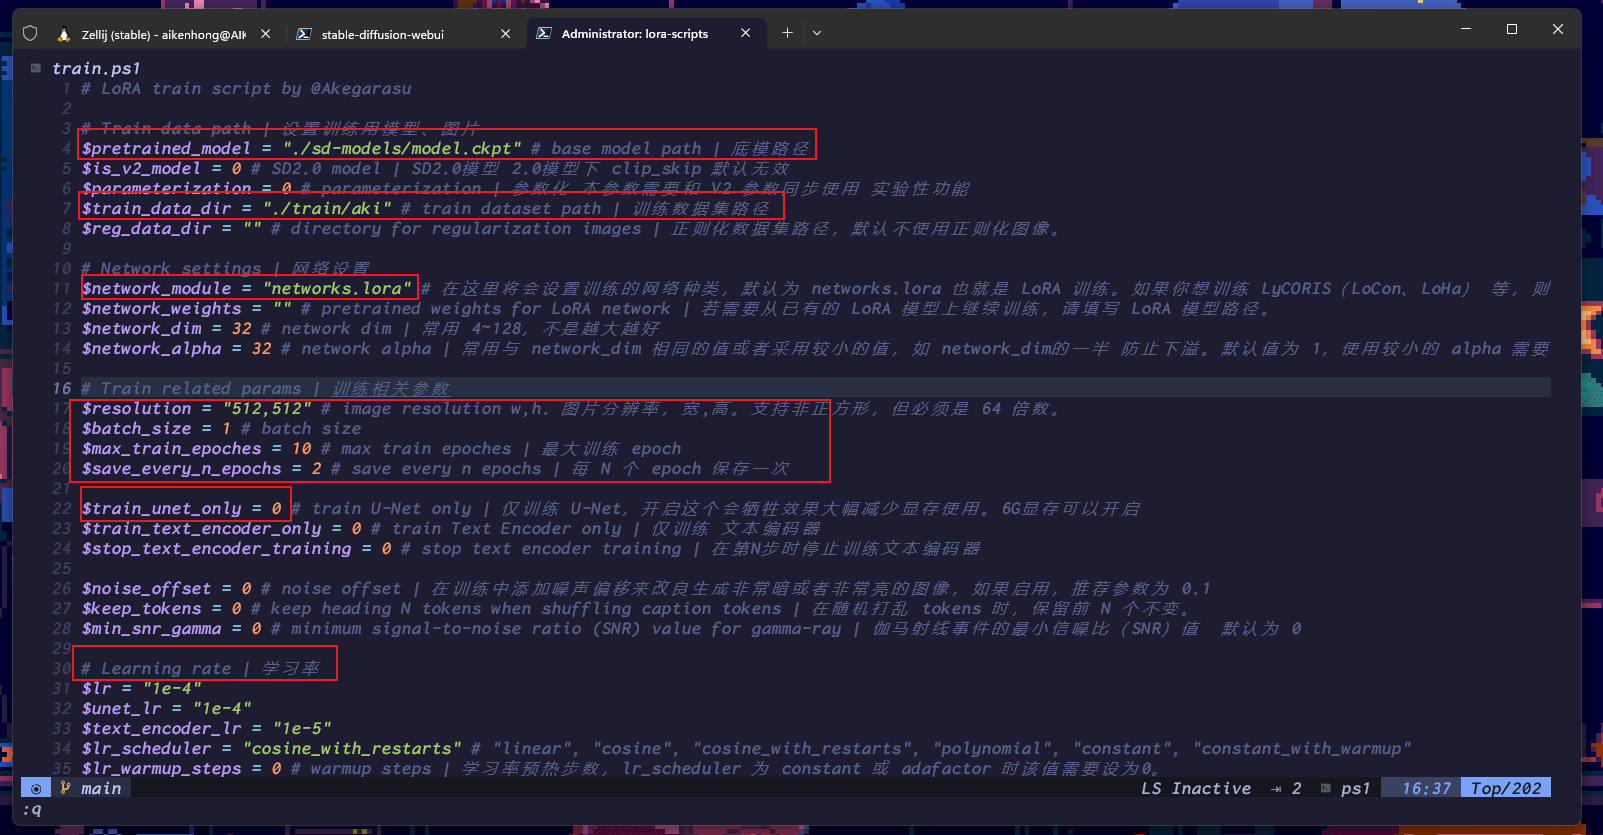This screenshot has height=835, width=1603.
Task: Click the main branch name in status line
Action: [101, 788]
